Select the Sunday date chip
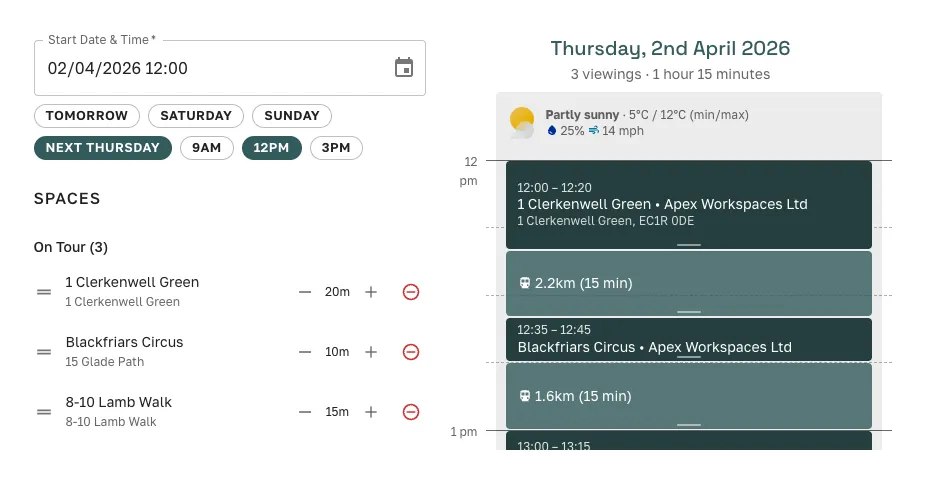 click(291, 116)
